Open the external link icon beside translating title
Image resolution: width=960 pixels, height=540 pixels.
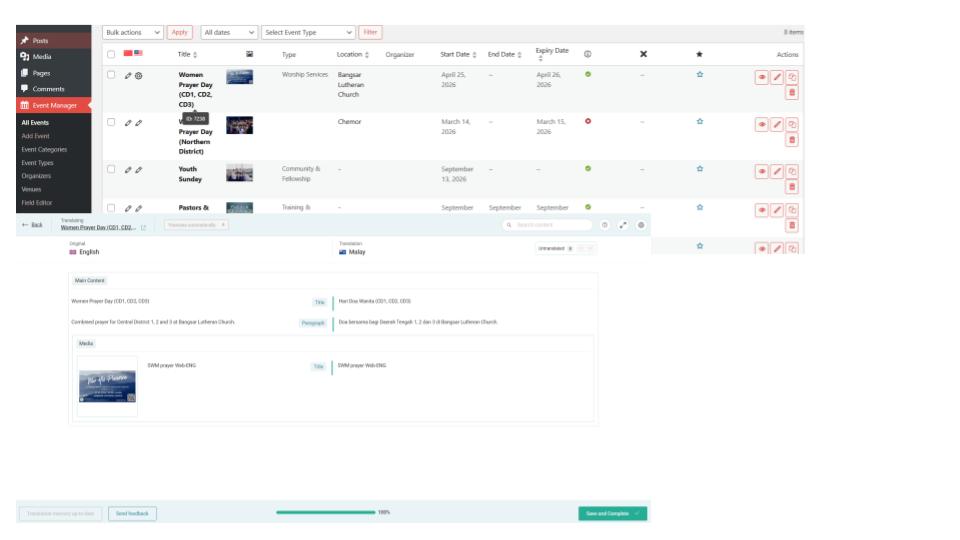(143, 228)
